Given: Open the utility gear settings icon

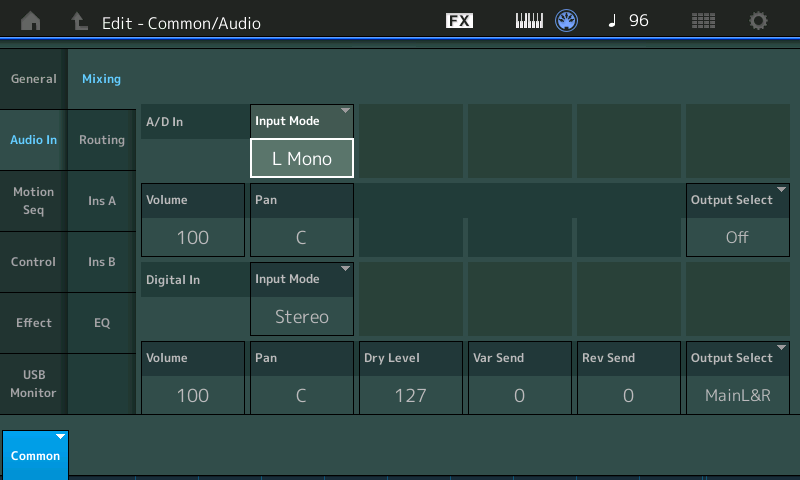Looking at the screenshot, I should [x=758, y=21].
